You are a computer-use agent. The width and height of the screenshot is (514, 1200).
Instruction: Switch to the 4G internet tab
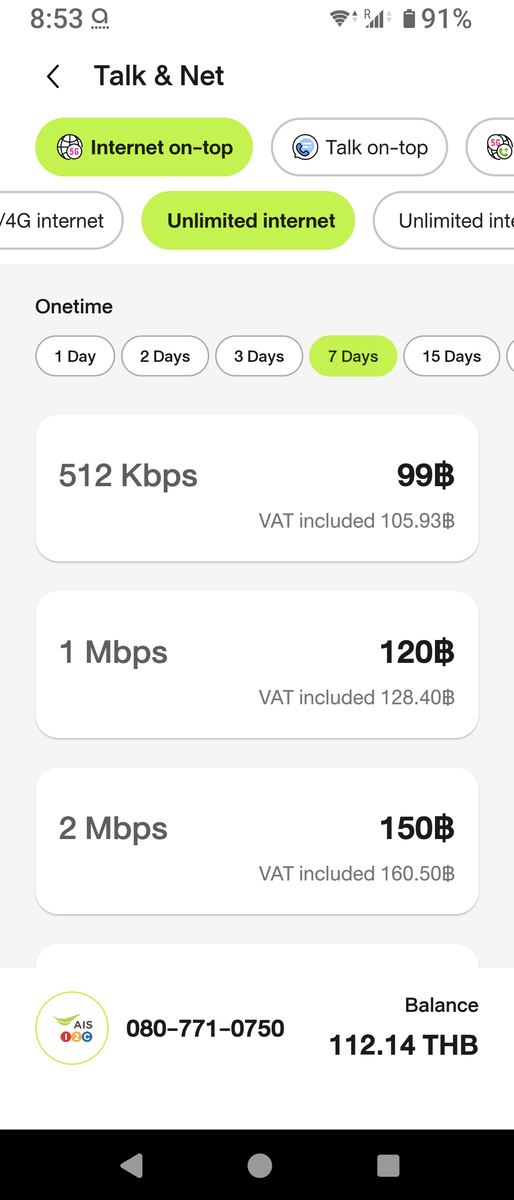click(x=59, y=220)
